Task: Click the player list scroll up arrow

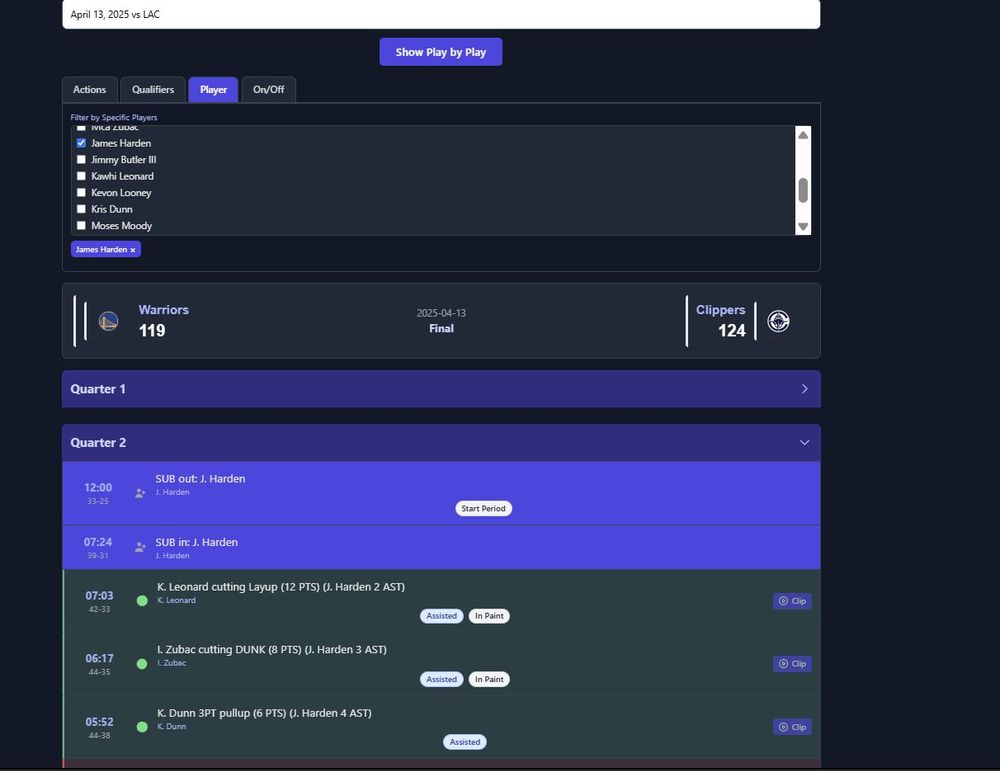Action: coord(804,135)
